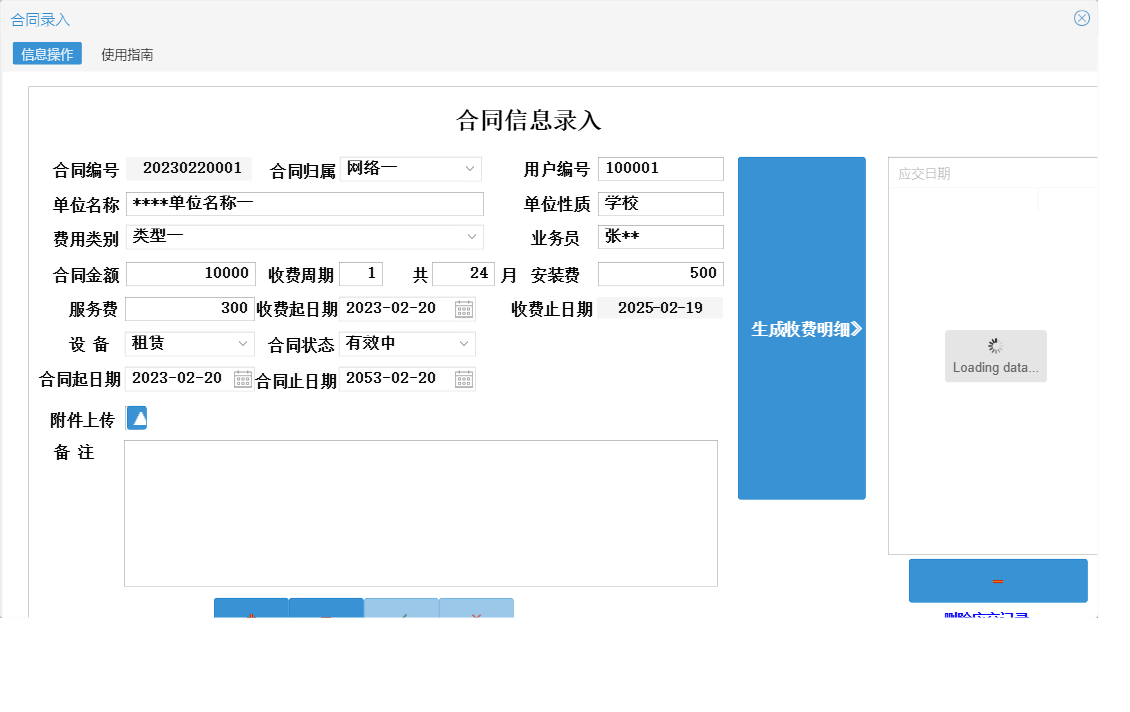This screenshot has height=712, width=1130.
Task: Click the 附件上传 file upload icon
Action: (137, 418)
